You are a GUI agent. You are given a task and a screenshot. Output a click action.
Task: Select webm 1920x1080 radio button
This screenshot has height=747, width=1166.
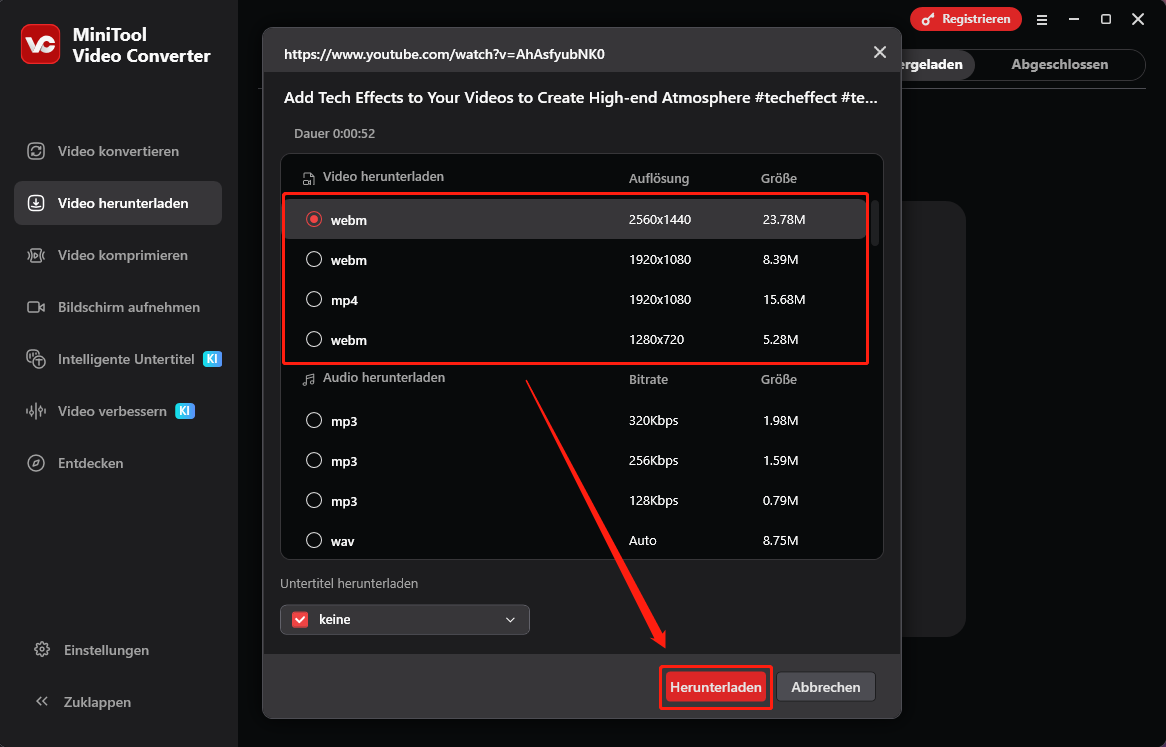click(314, 259)
